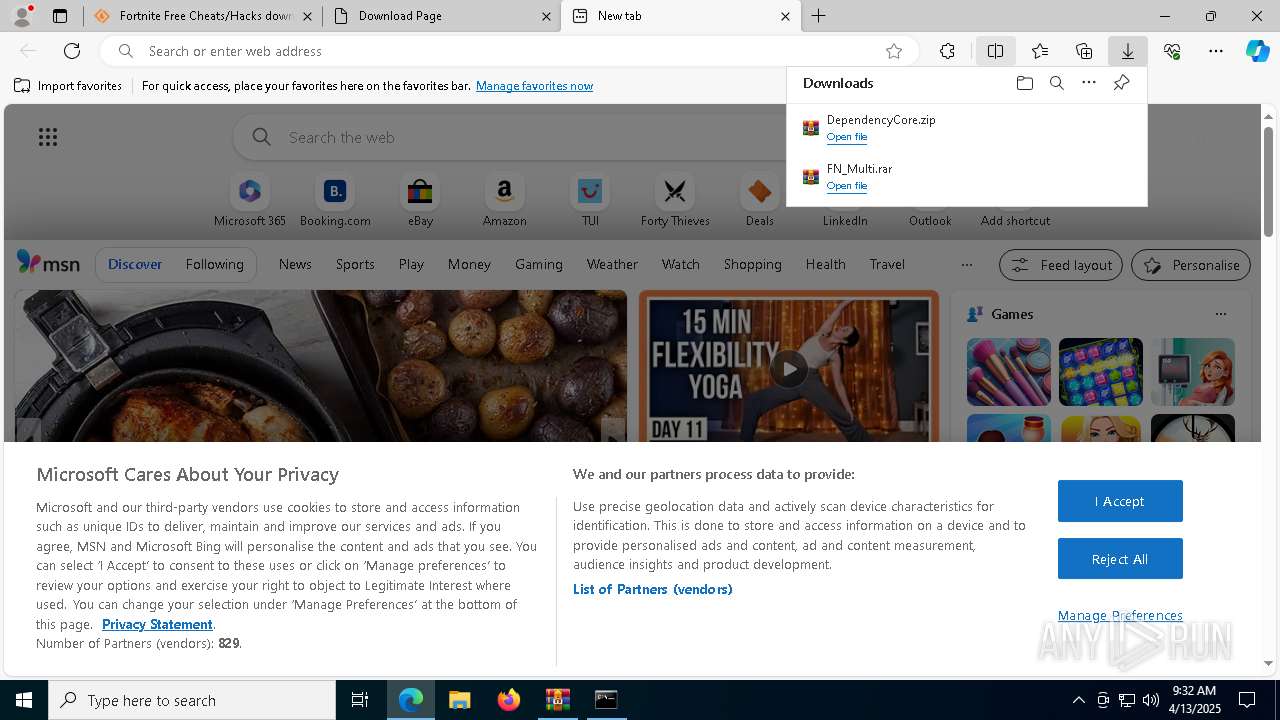Open the TUI shortcut

[x=590, y=200]
